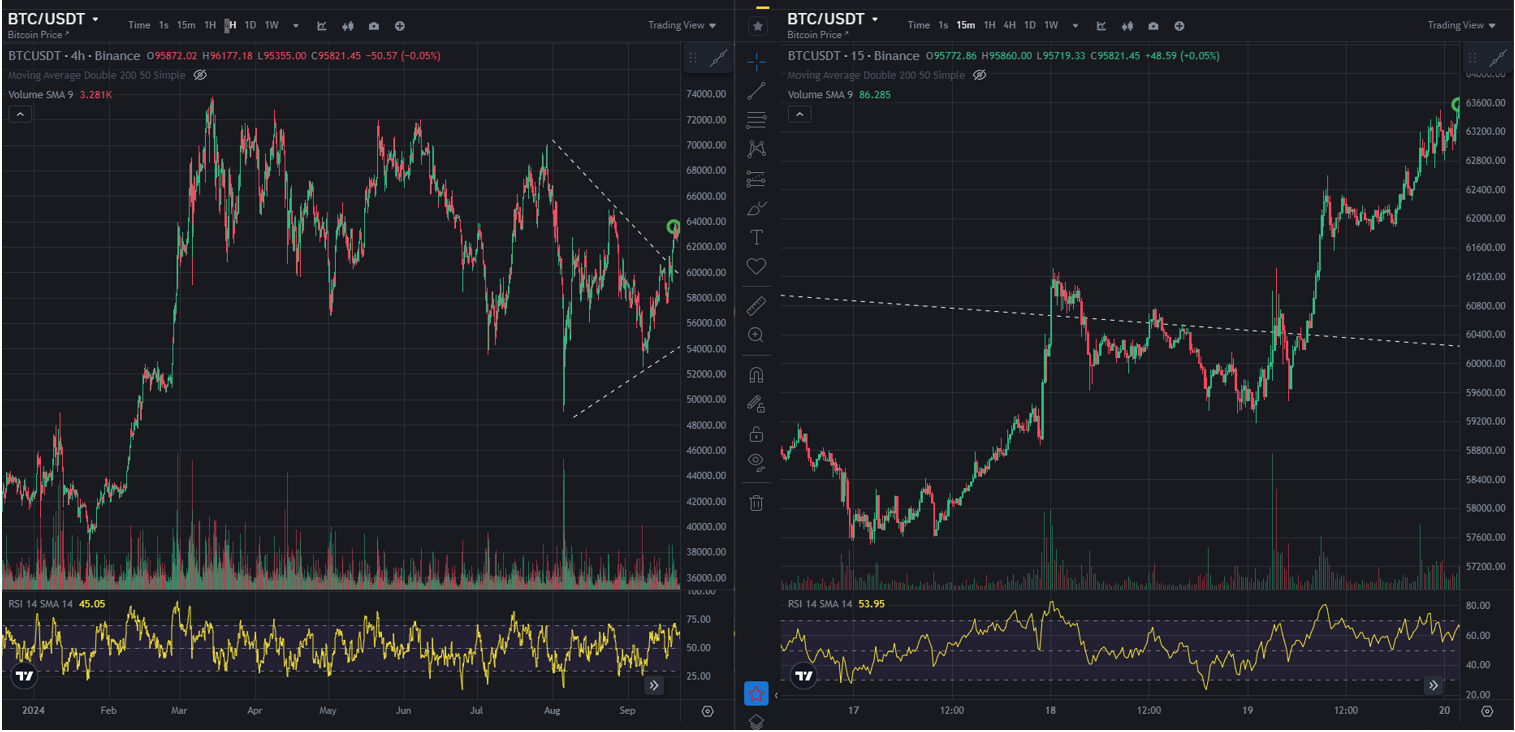Open Trading View dropdown on right chart
The image size is (1515, 732).
point(1462,25)
